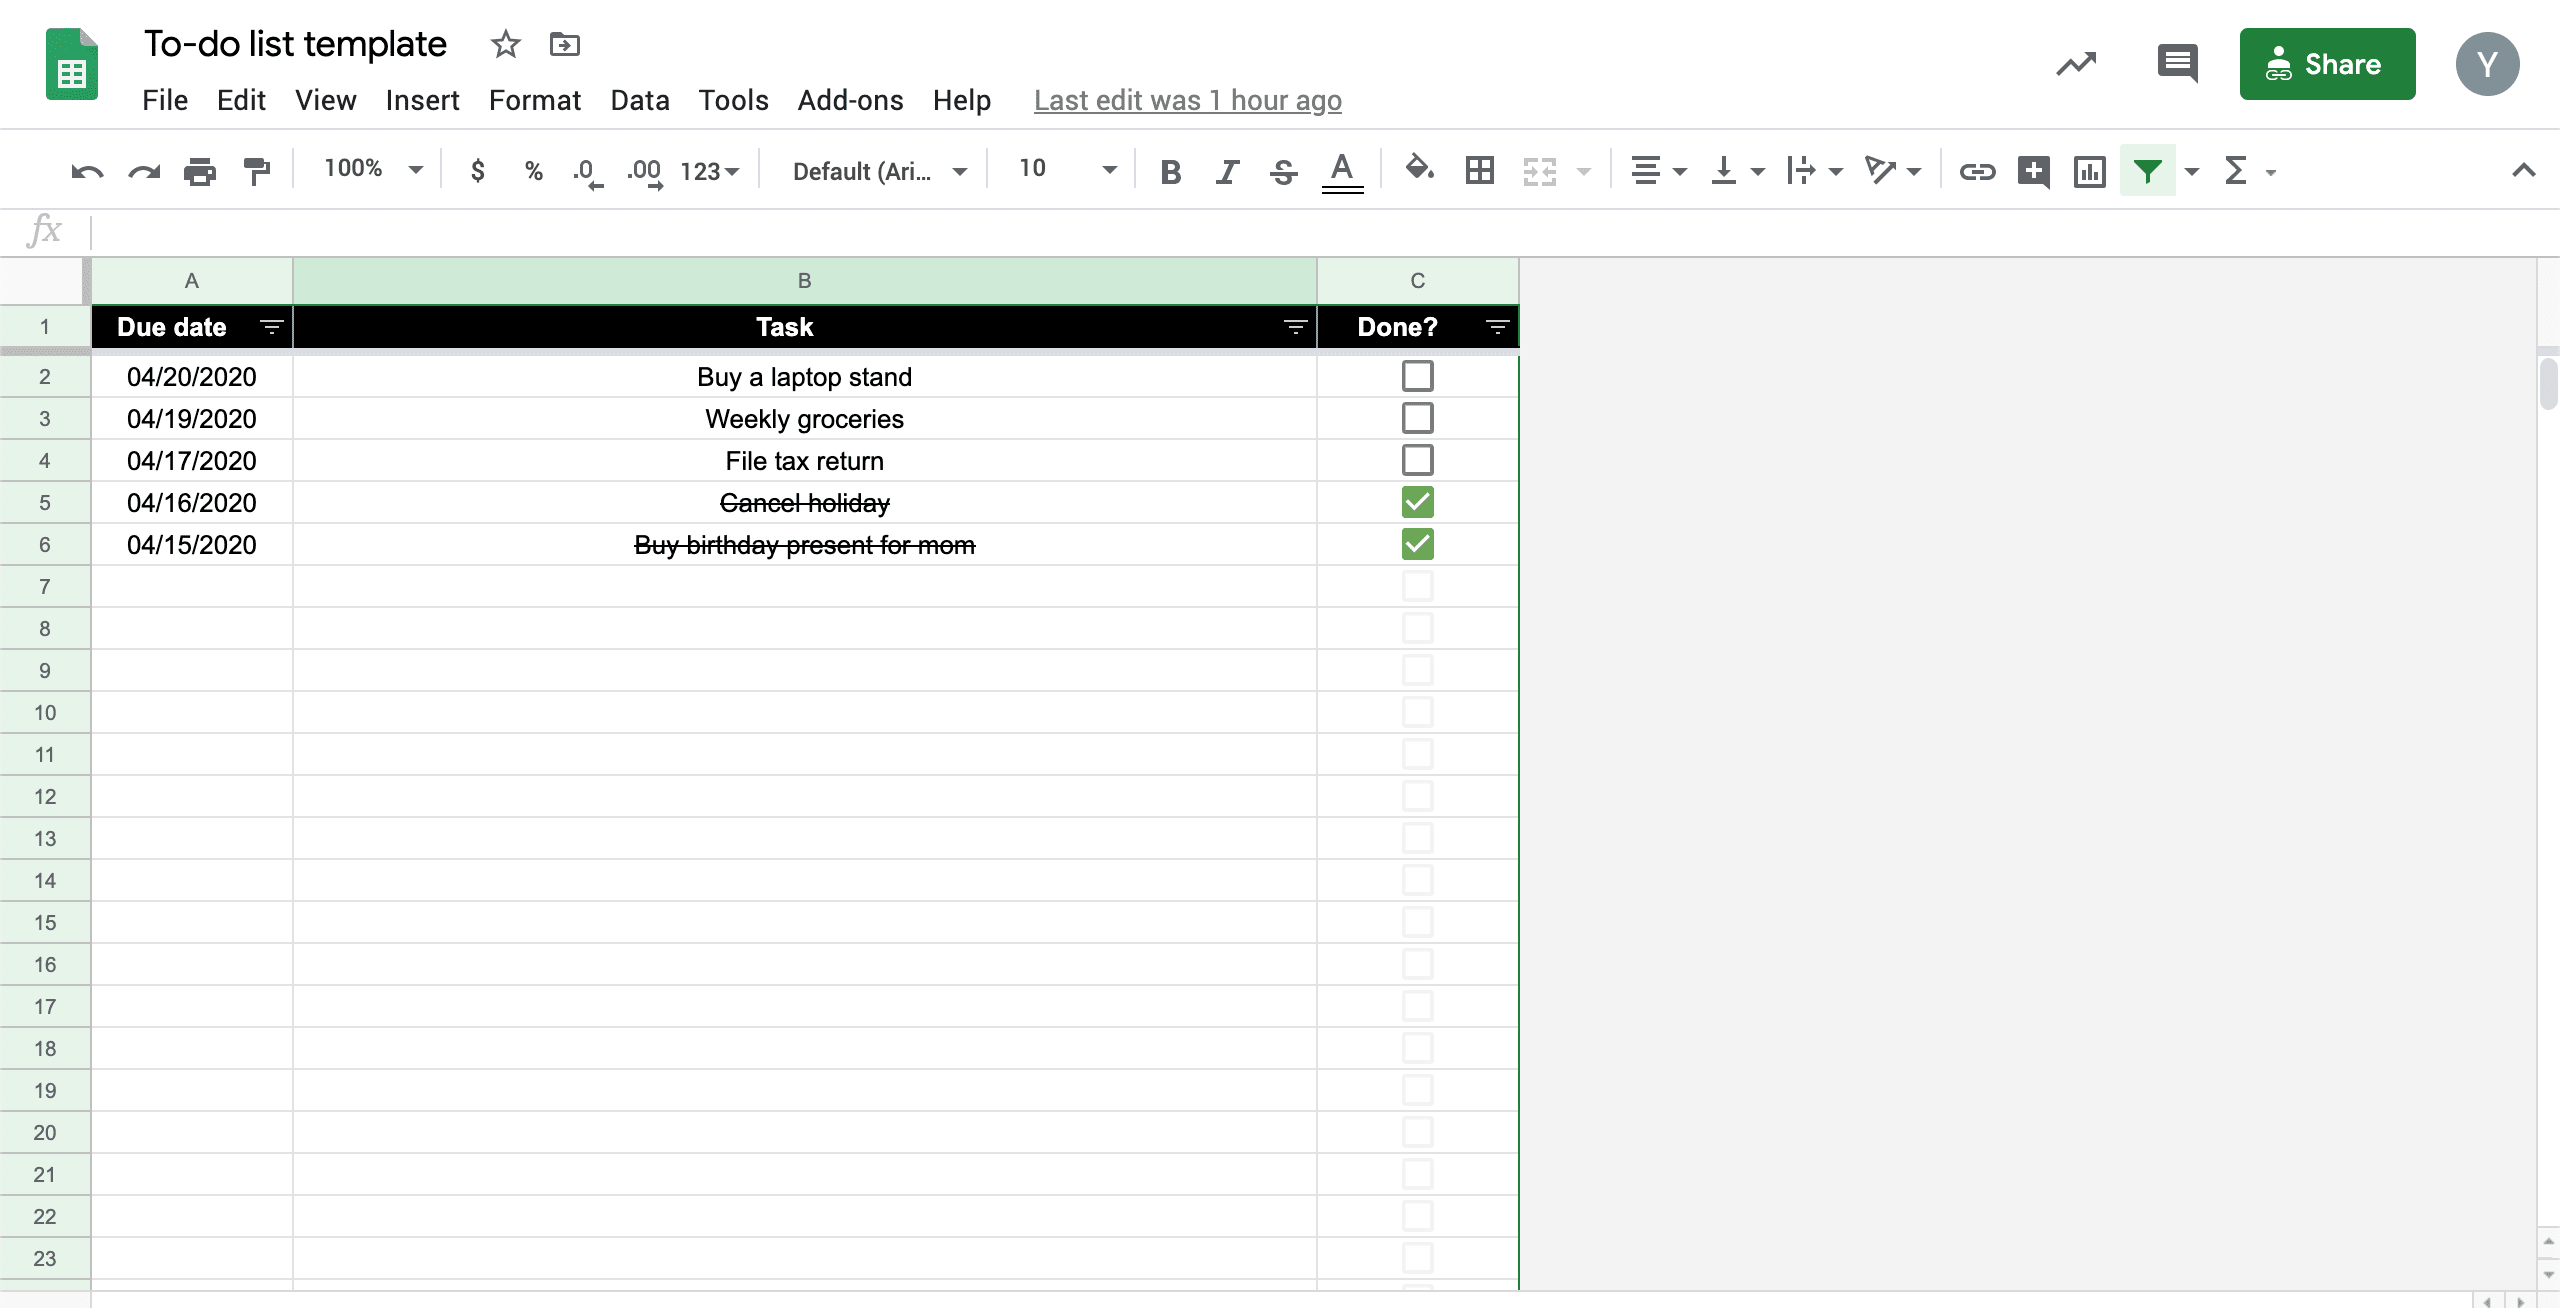Click the text color icon
Image resolution: width=2560 pixels, height=1308 pixels.
coord(1341,170)
